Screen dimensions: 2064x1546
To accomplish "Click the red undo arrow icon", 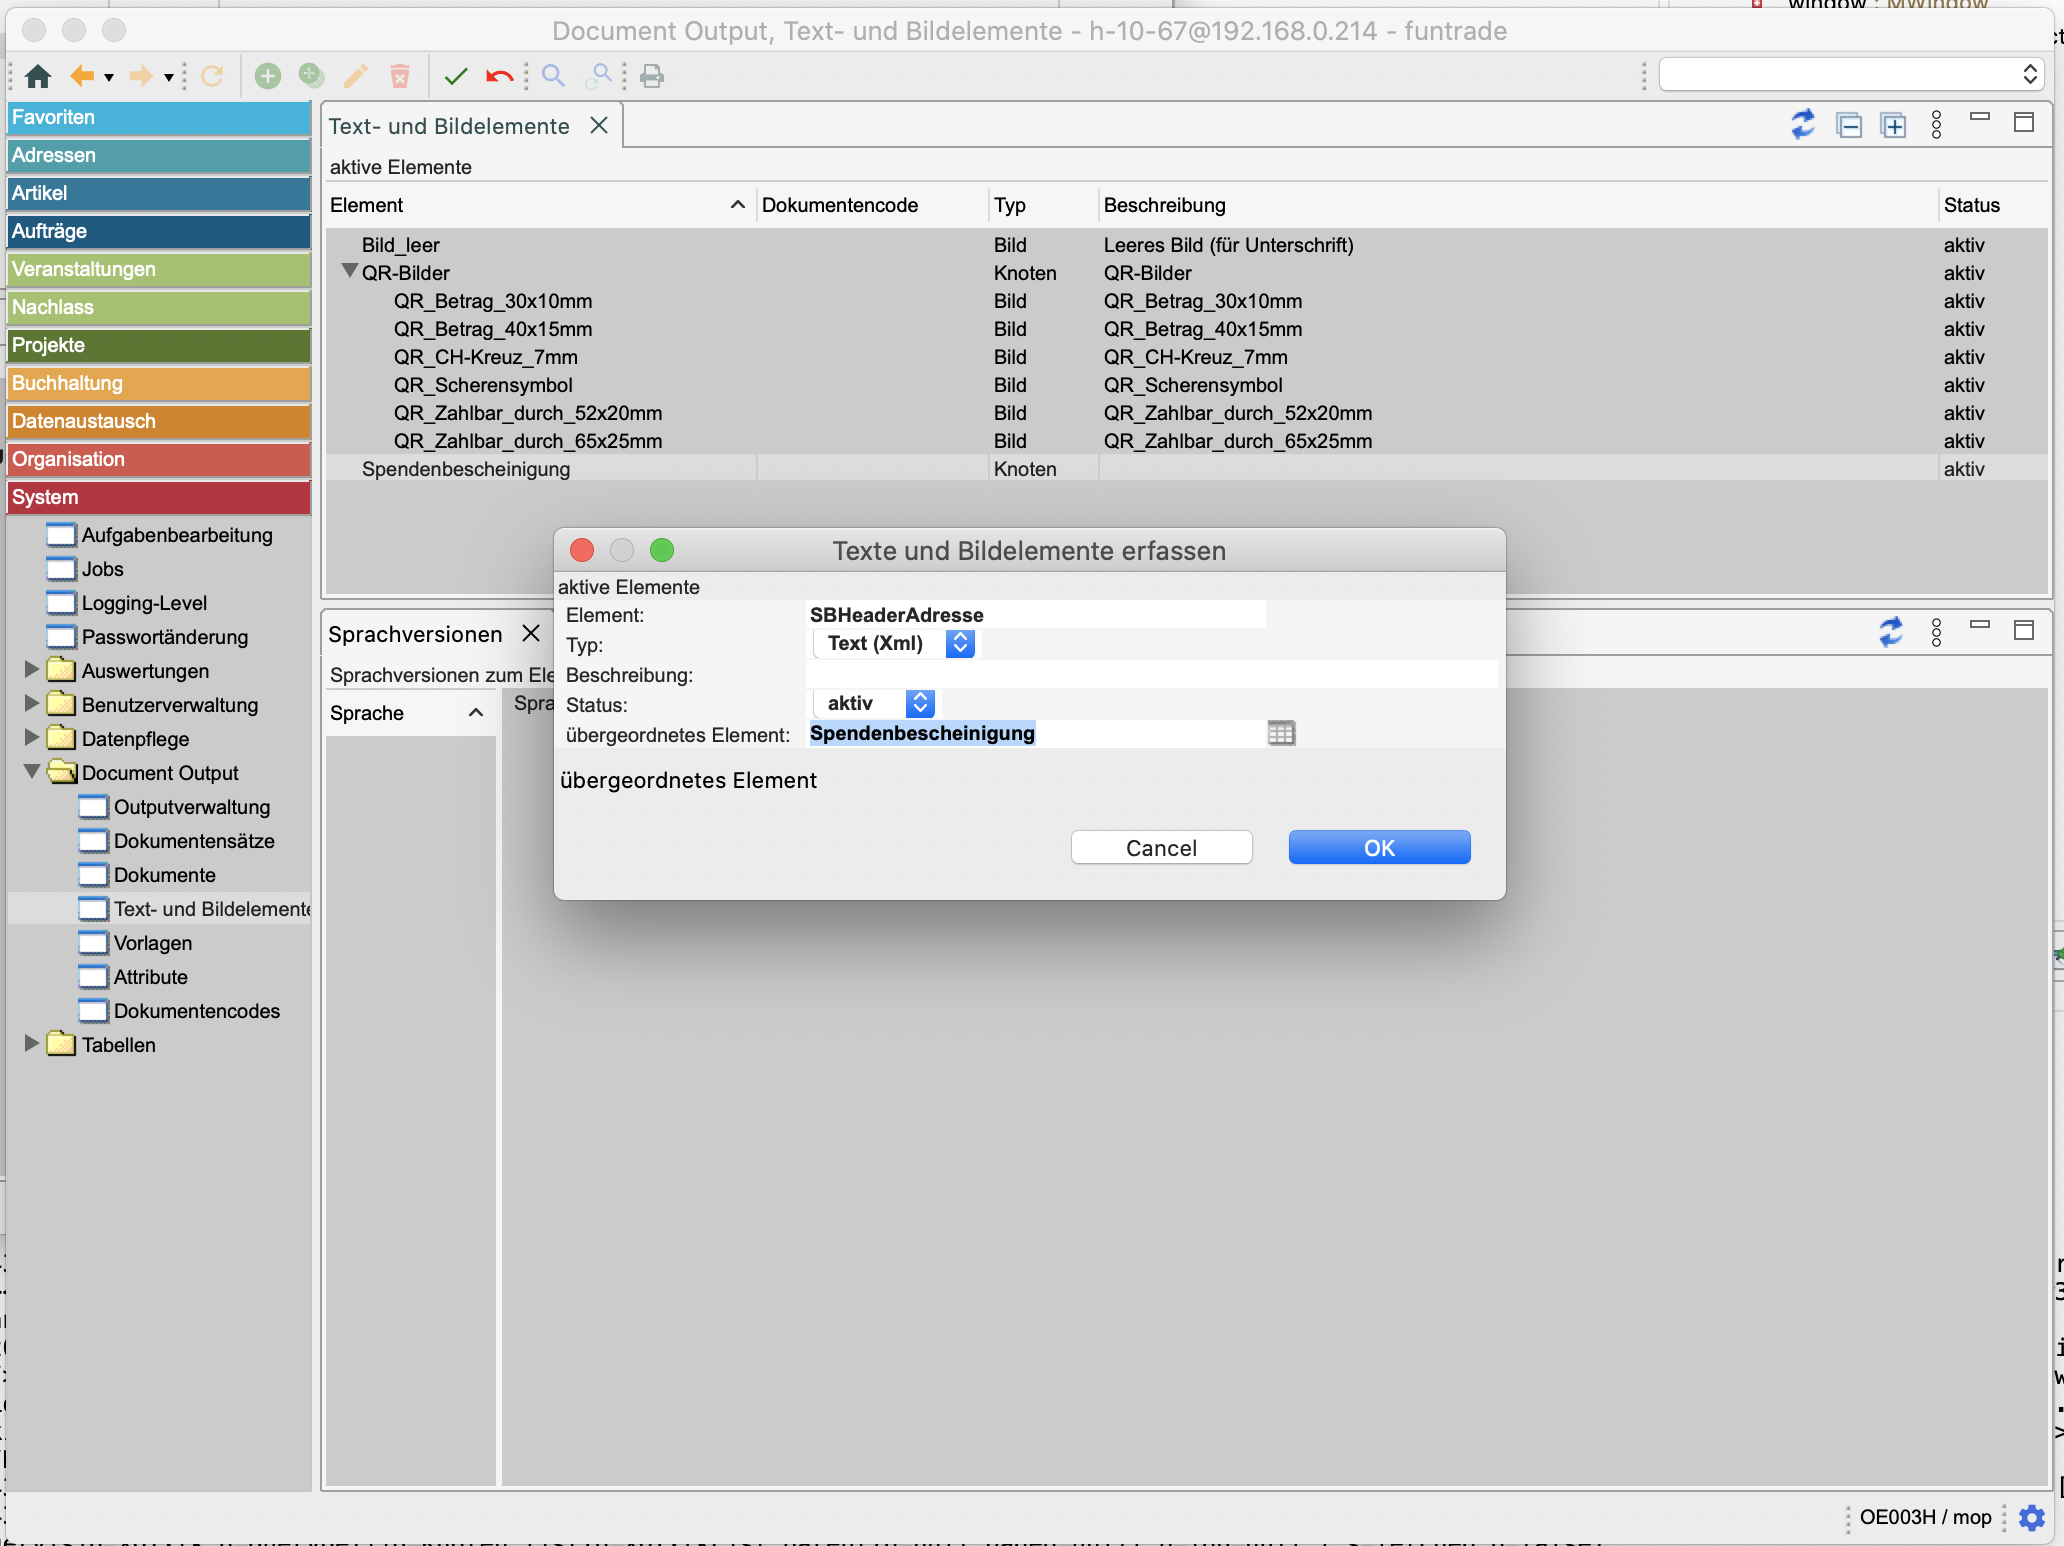I will click(x=499, y=76).
